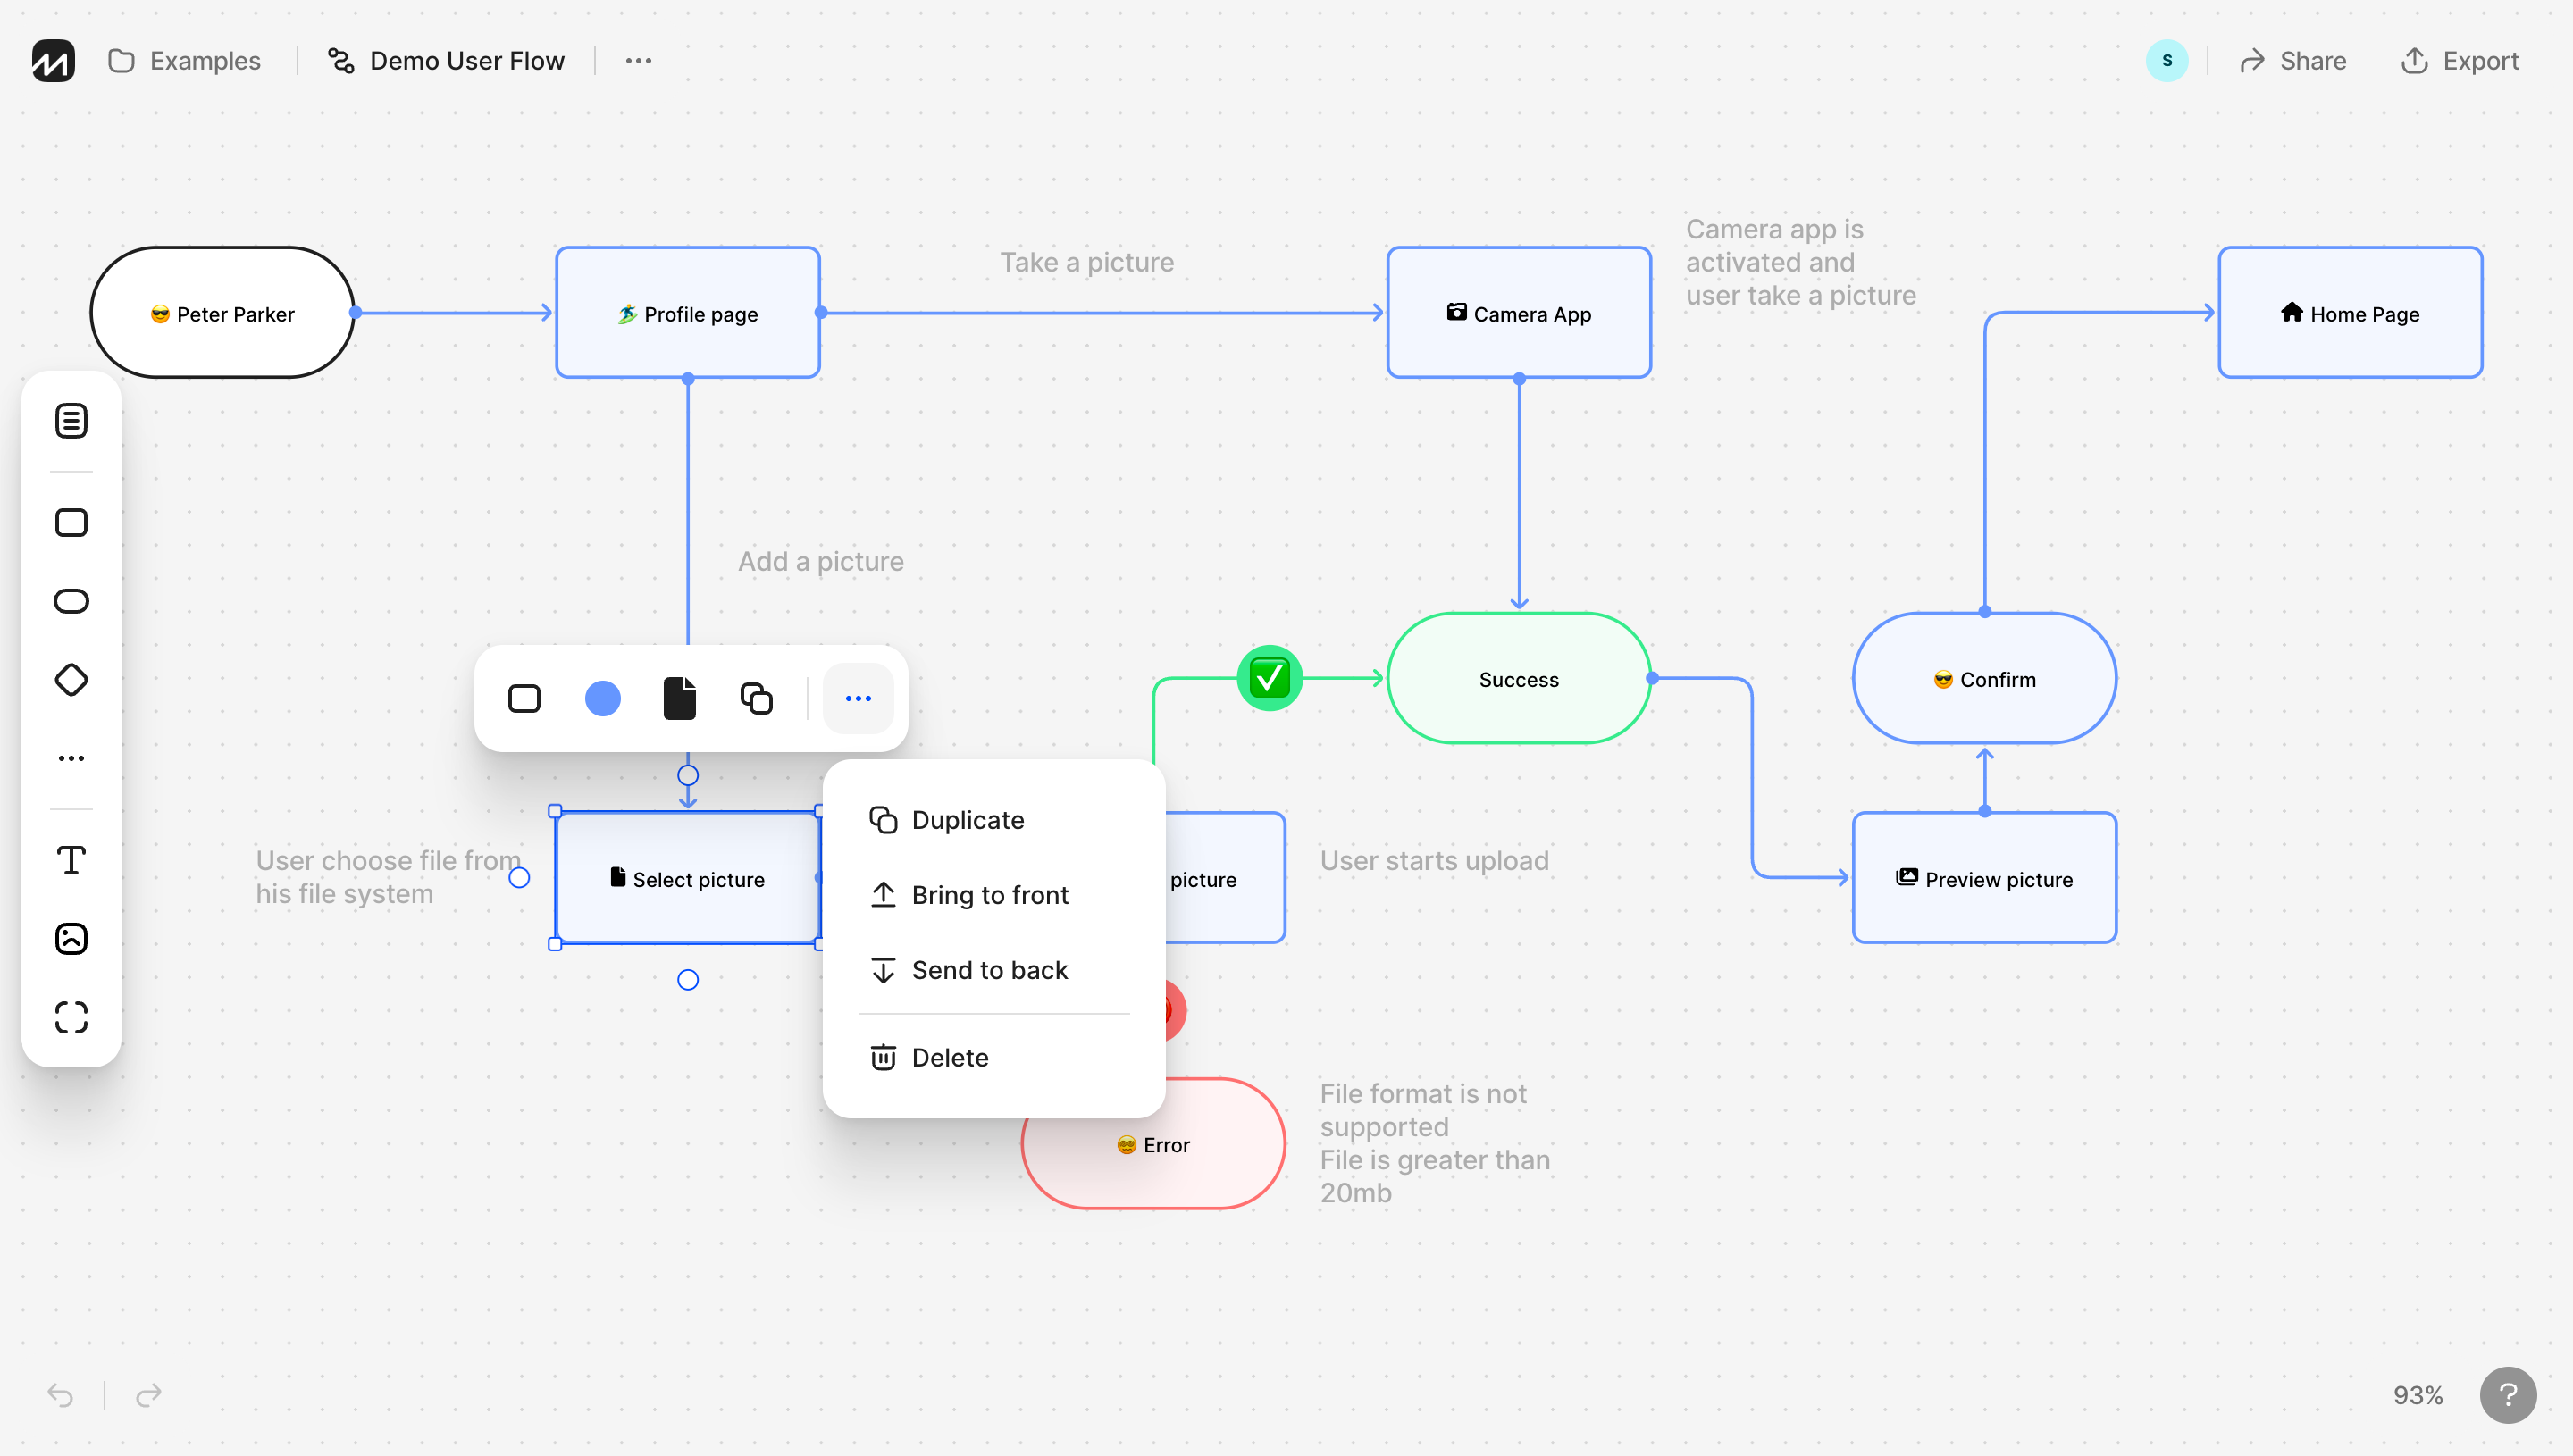2573x1456 pixels.
Task: Select the frame selection tool
Action: (x=71, y=1018)
